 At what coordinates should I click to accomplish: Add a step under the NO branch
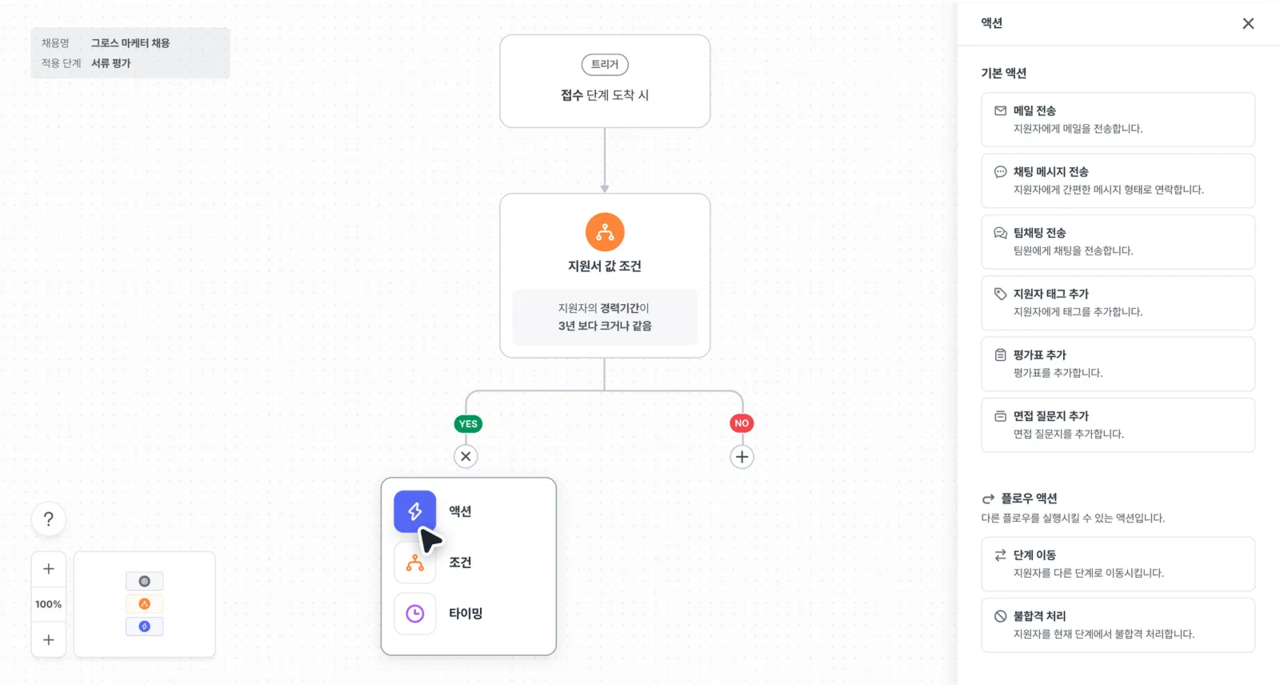tap(741, 457)
